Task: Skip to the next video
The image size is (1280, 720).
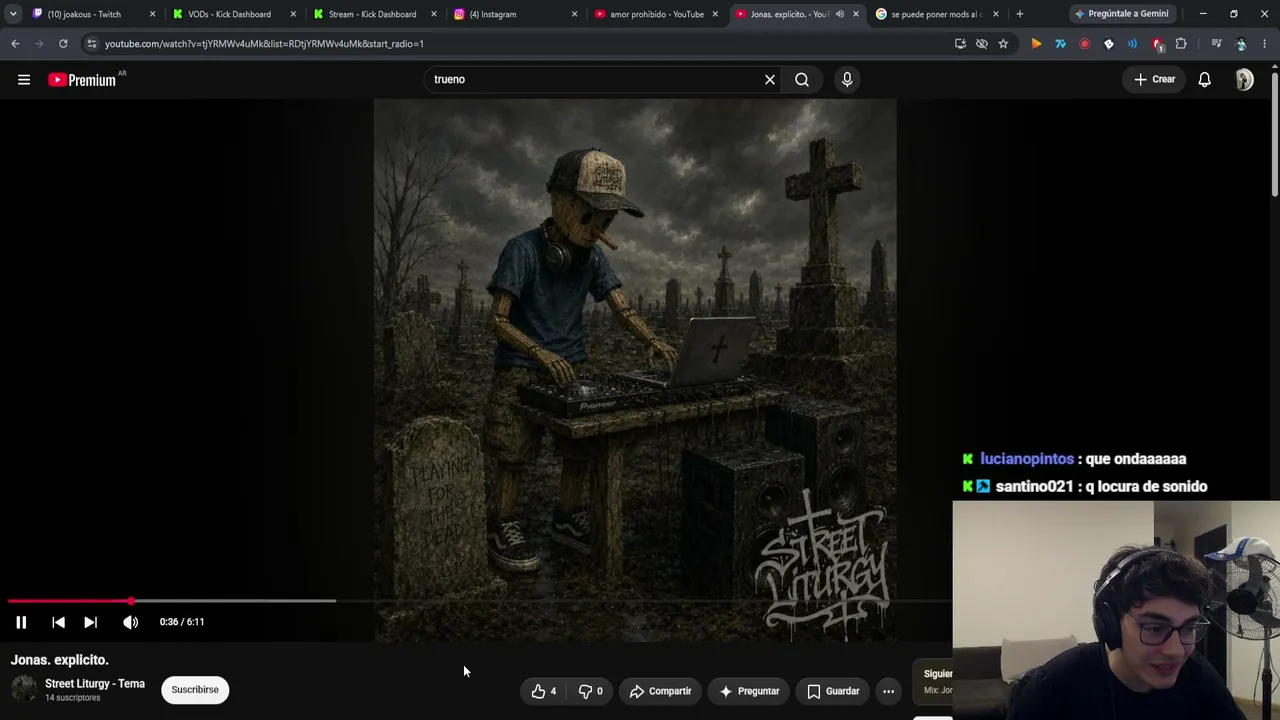Action: click(90, 622)
